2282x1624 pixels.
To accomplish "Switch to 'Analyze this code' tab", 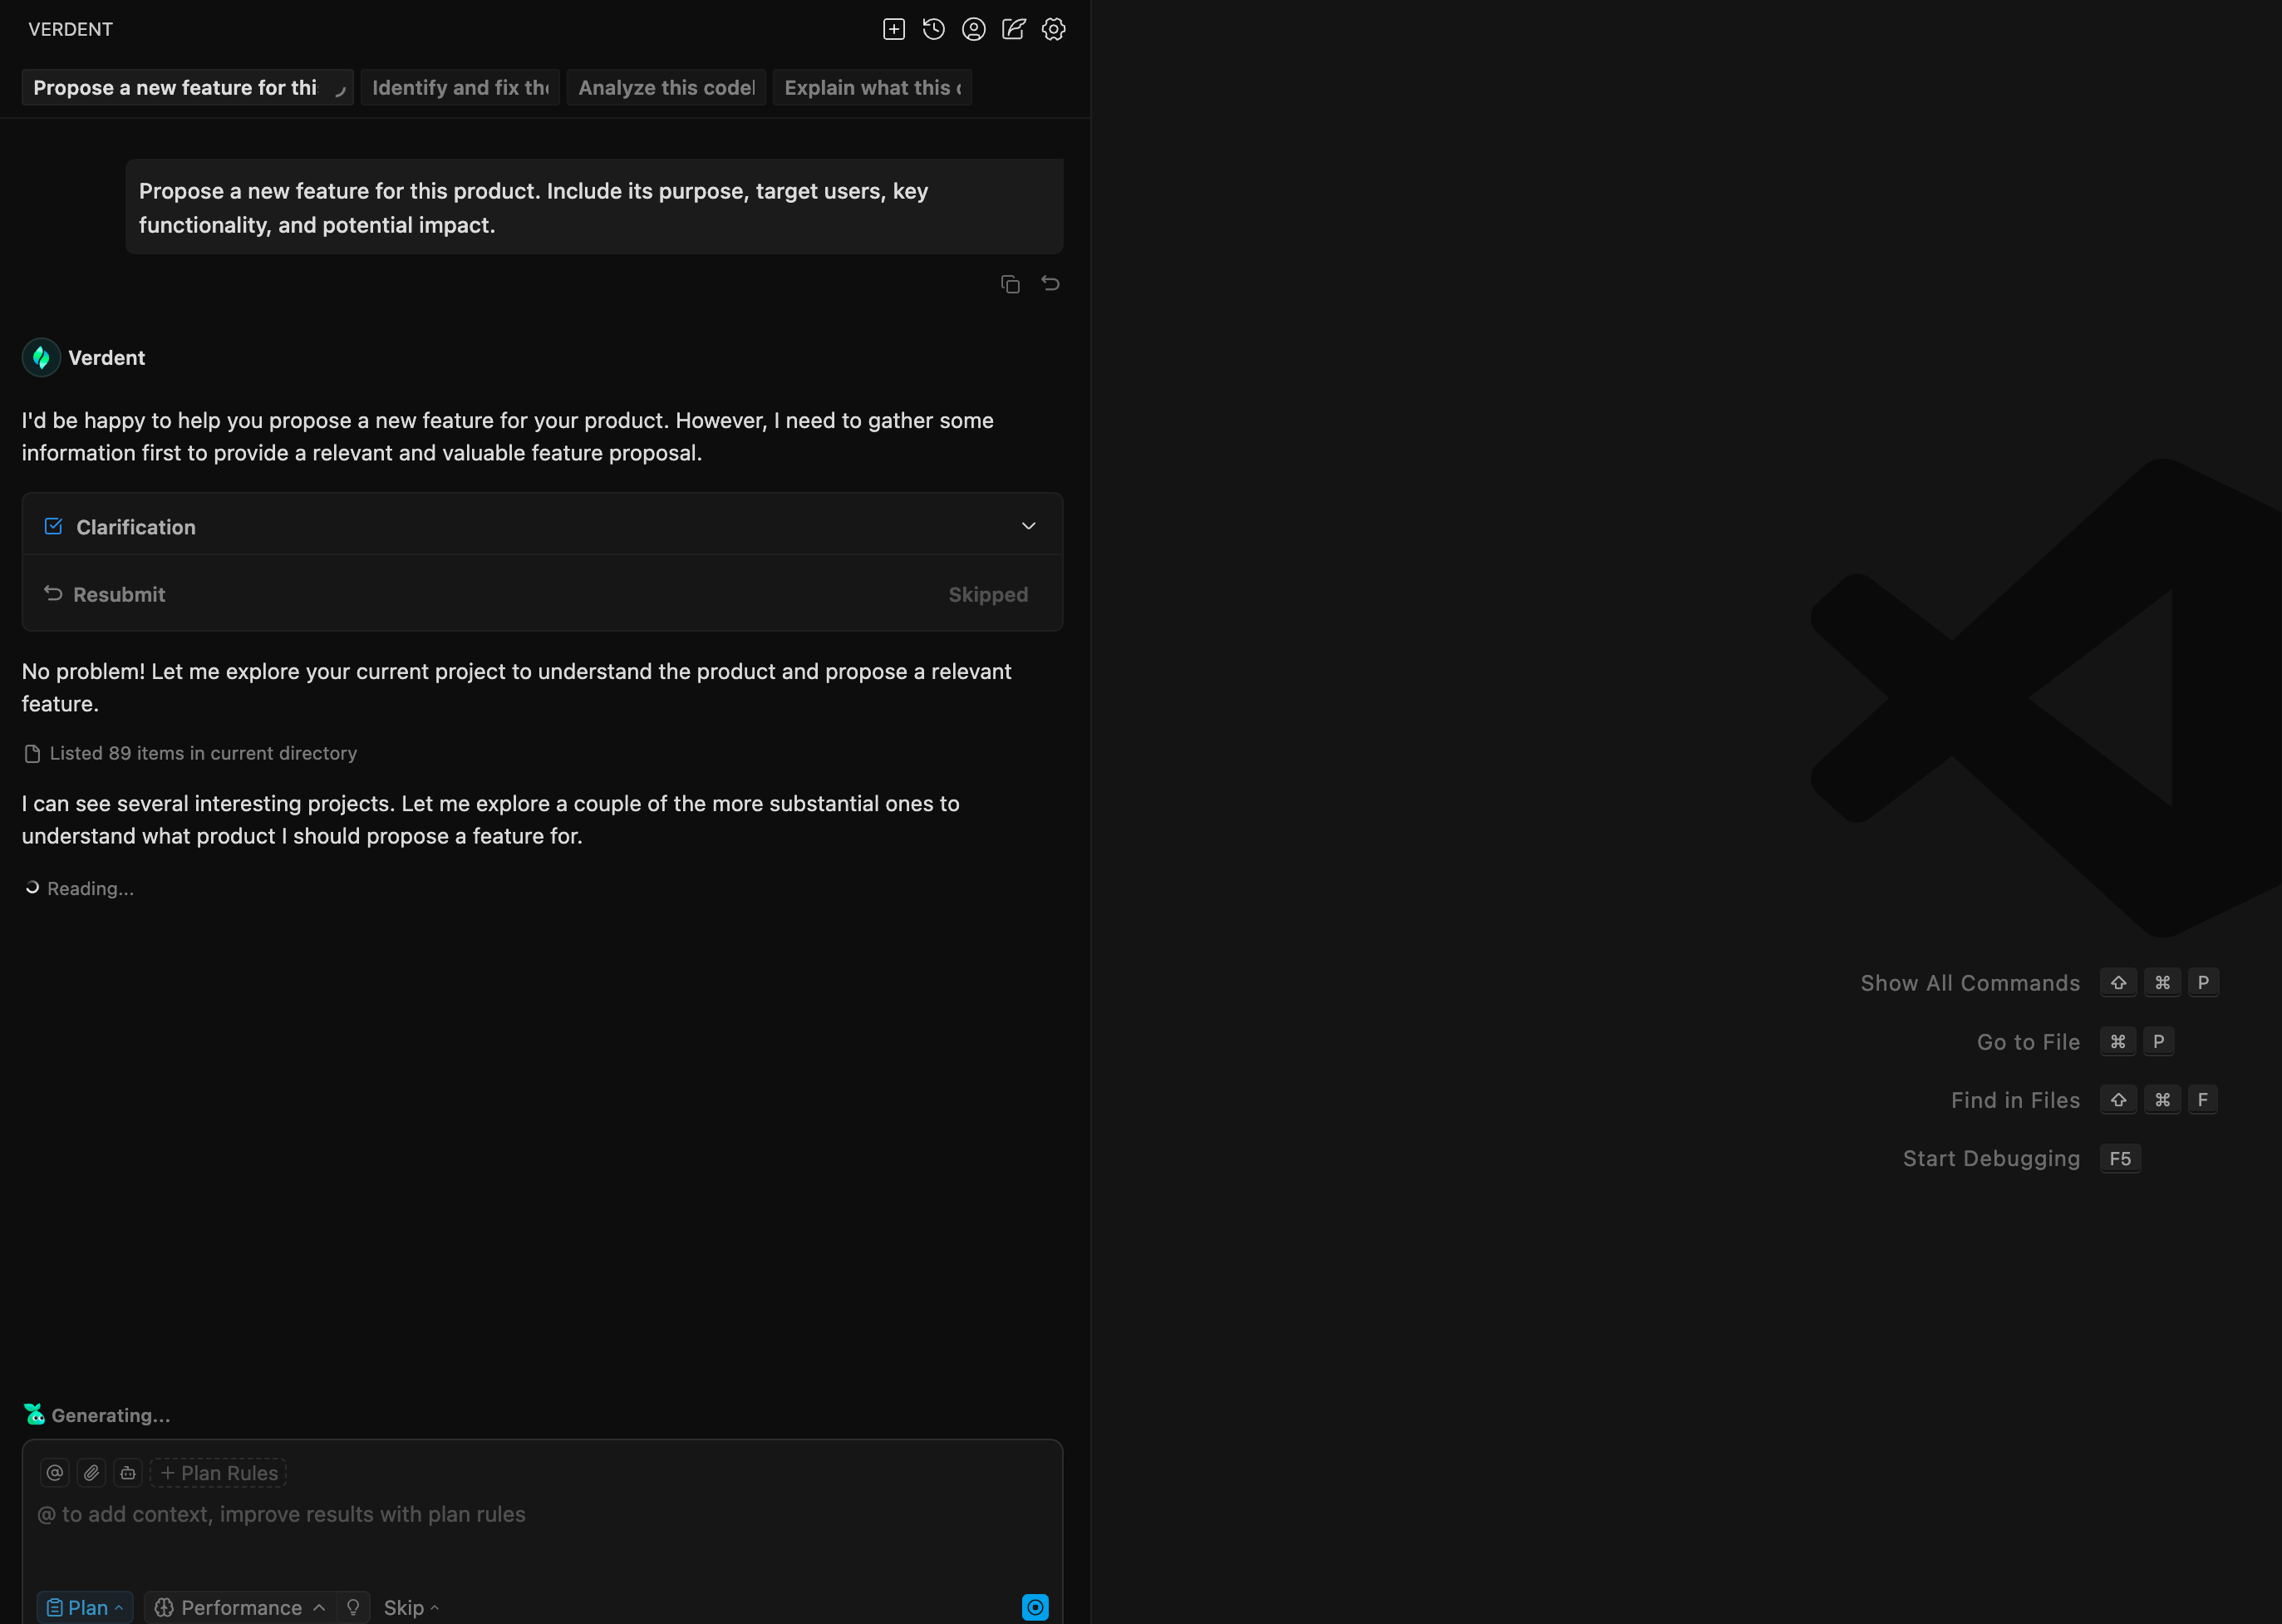I will click(x=666, y=88).
